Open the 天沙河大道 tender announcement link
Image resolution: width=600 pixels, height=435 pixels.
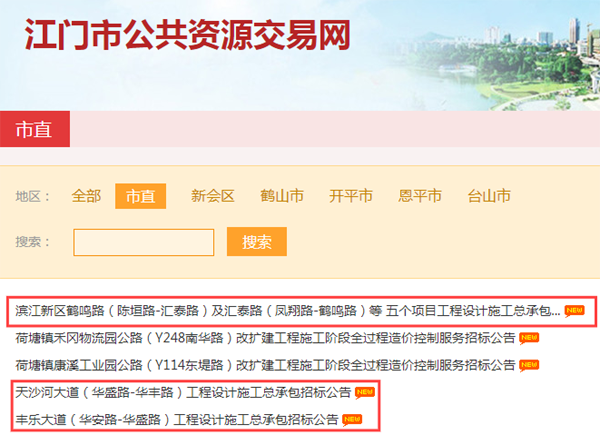(x=183, y=393)
